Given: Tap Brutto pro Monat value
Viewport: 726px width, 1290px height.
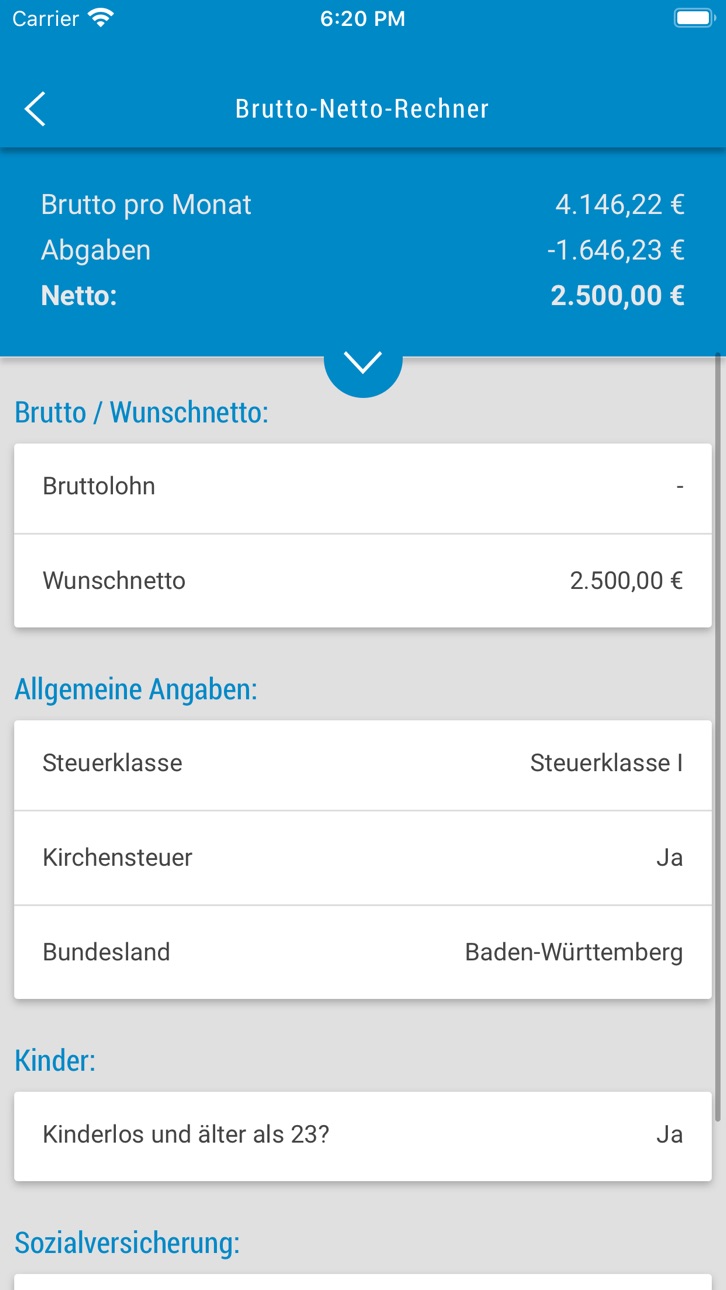Looking at the screenshot, I should [x=620, y=205].
